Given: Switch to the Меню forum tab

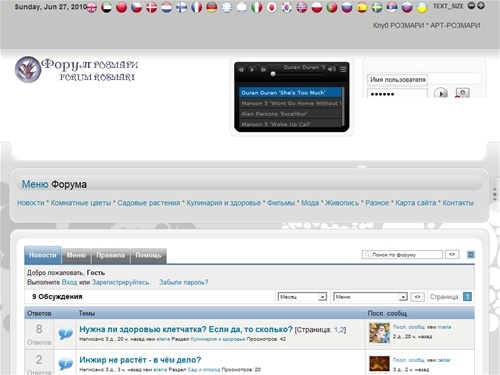Looking at the screenshot, I should point(76,255).
